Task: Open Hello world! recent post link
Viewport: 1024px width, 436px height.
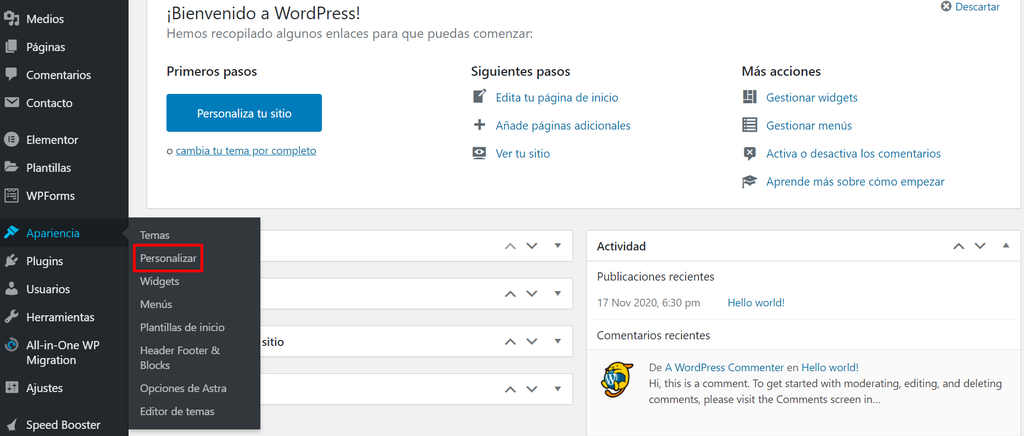Action: (x=756, y=303)
